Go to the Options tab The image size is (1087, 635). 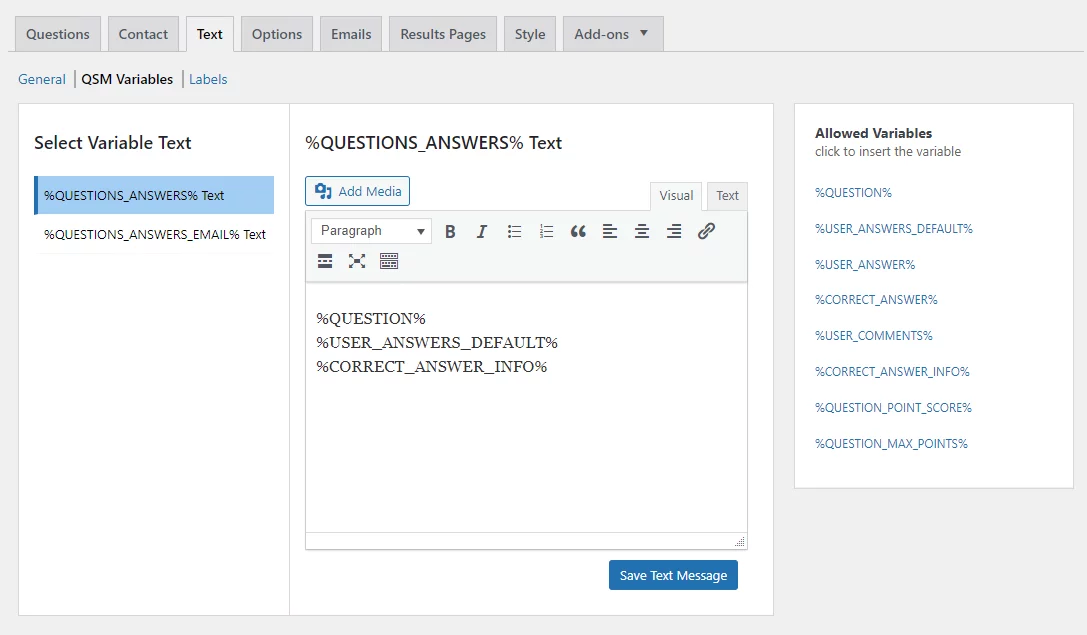click(x=277, y=34)
